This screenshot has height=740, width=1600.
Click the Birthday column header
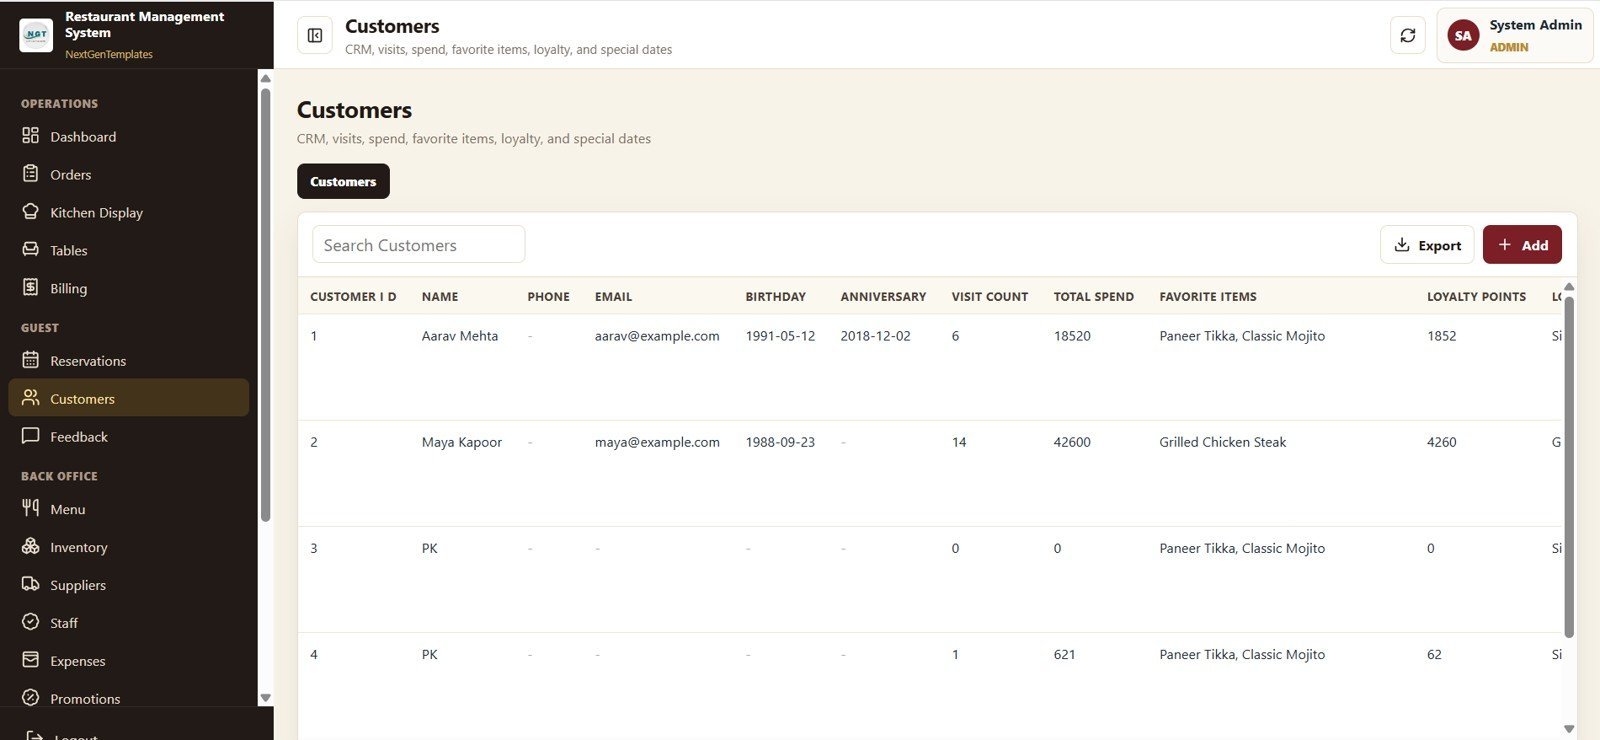click(x=775, y=297)
